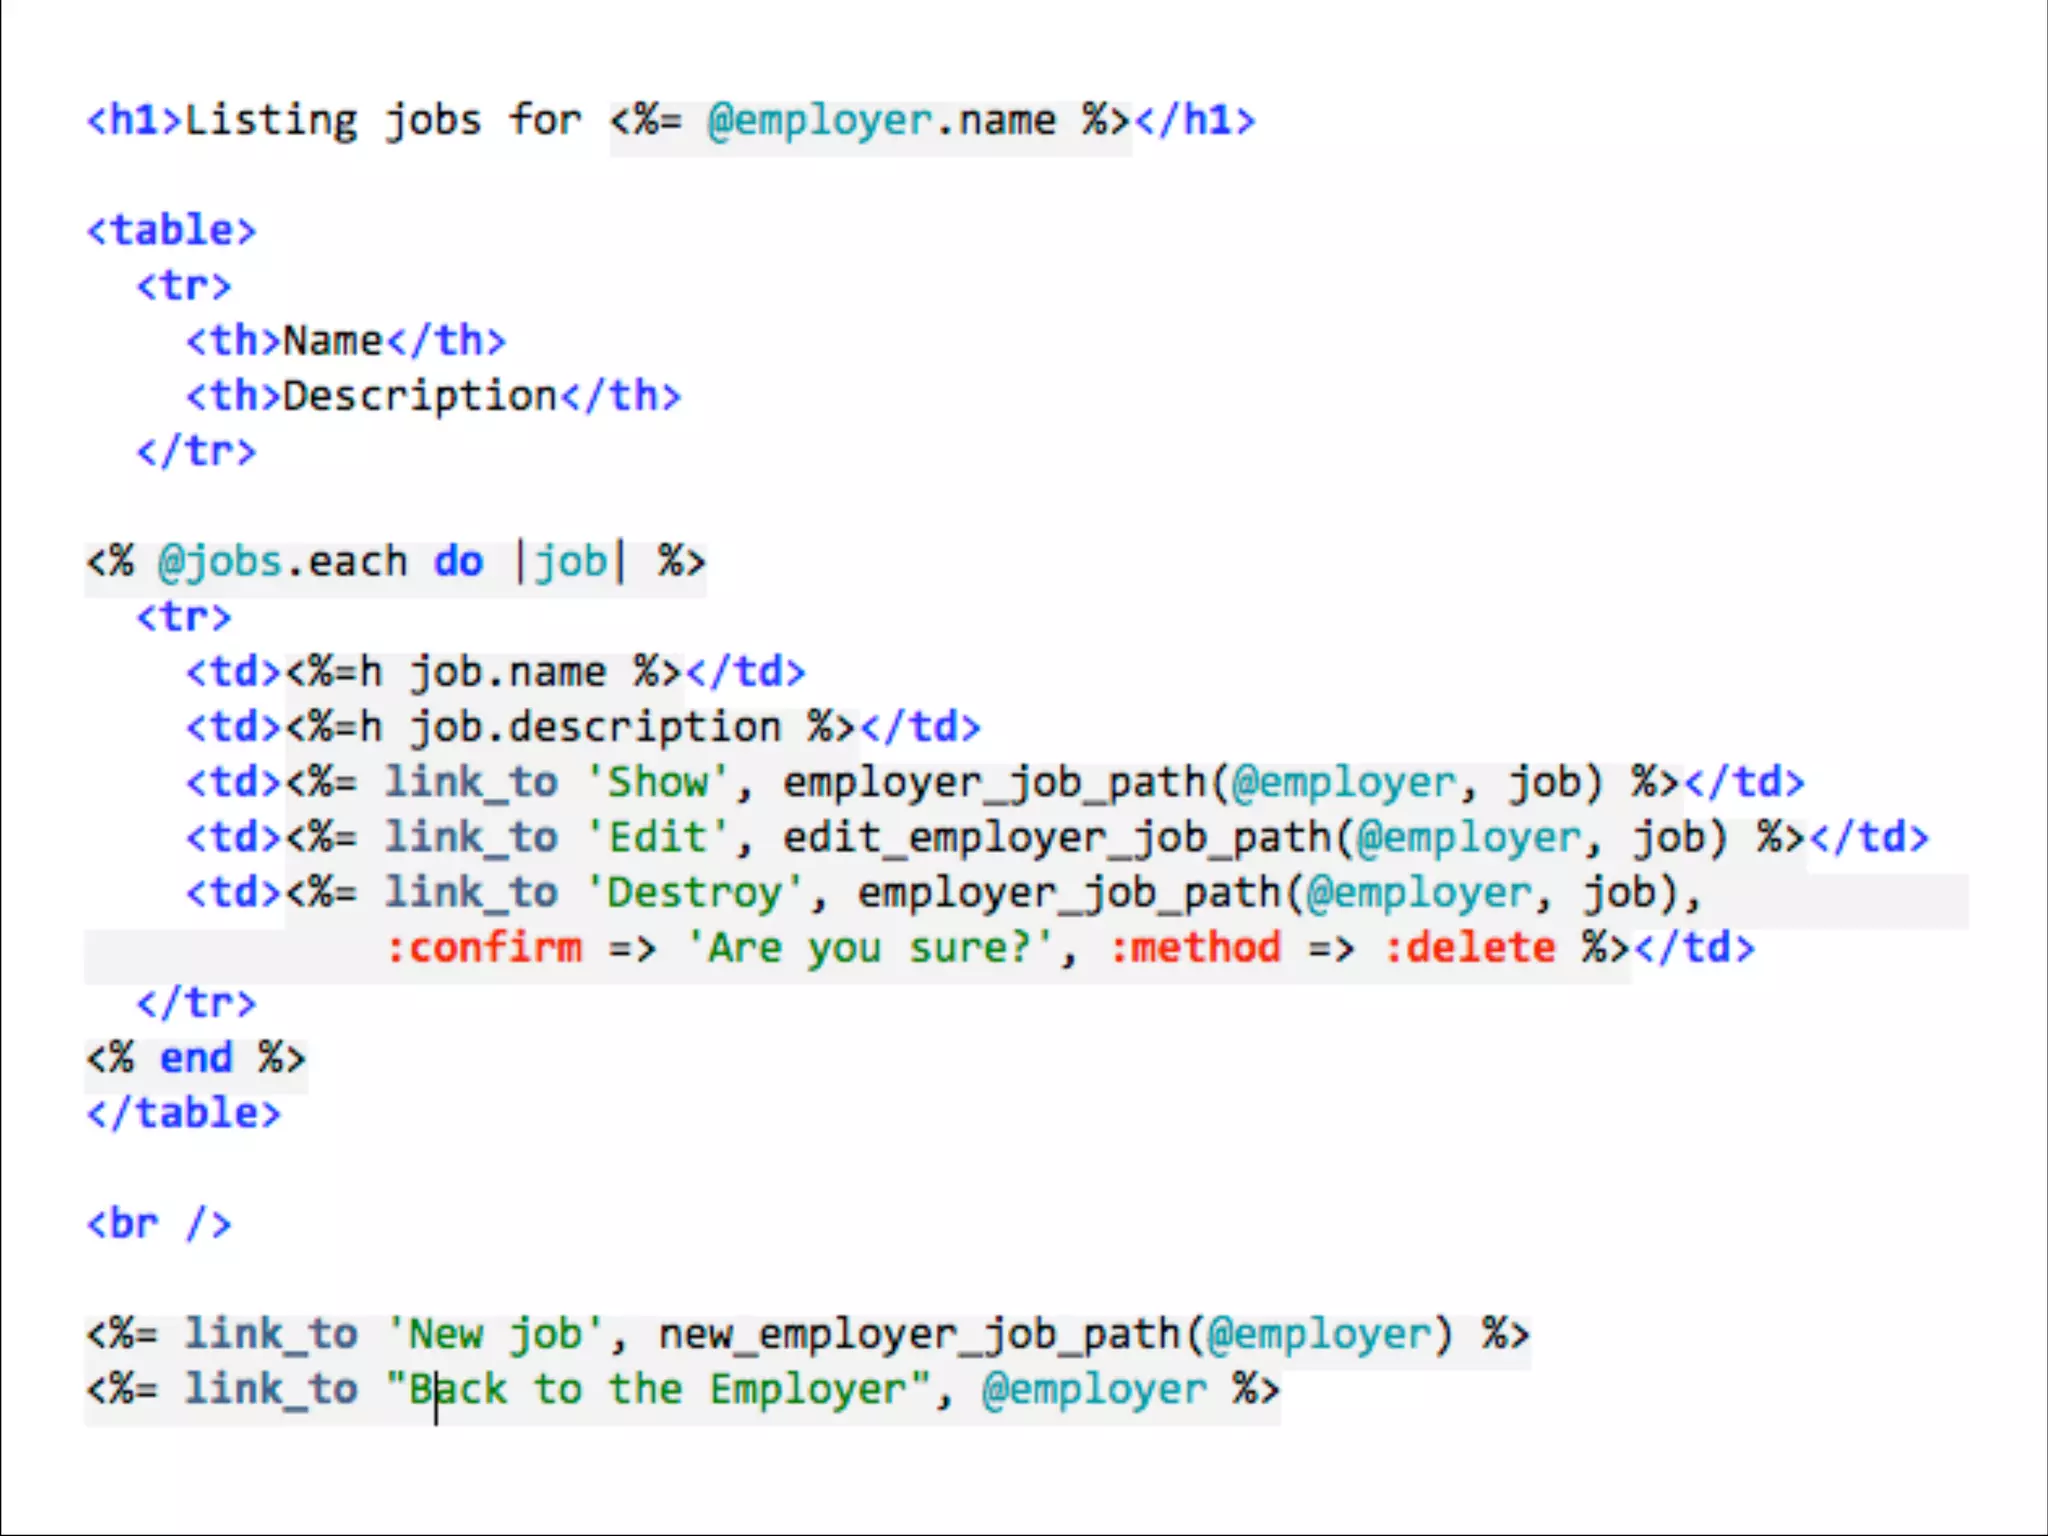The height and width of the screenshot is (1536, 2048).
Task: Click the closing </table> tag
Action: [x=184, y=1113]
